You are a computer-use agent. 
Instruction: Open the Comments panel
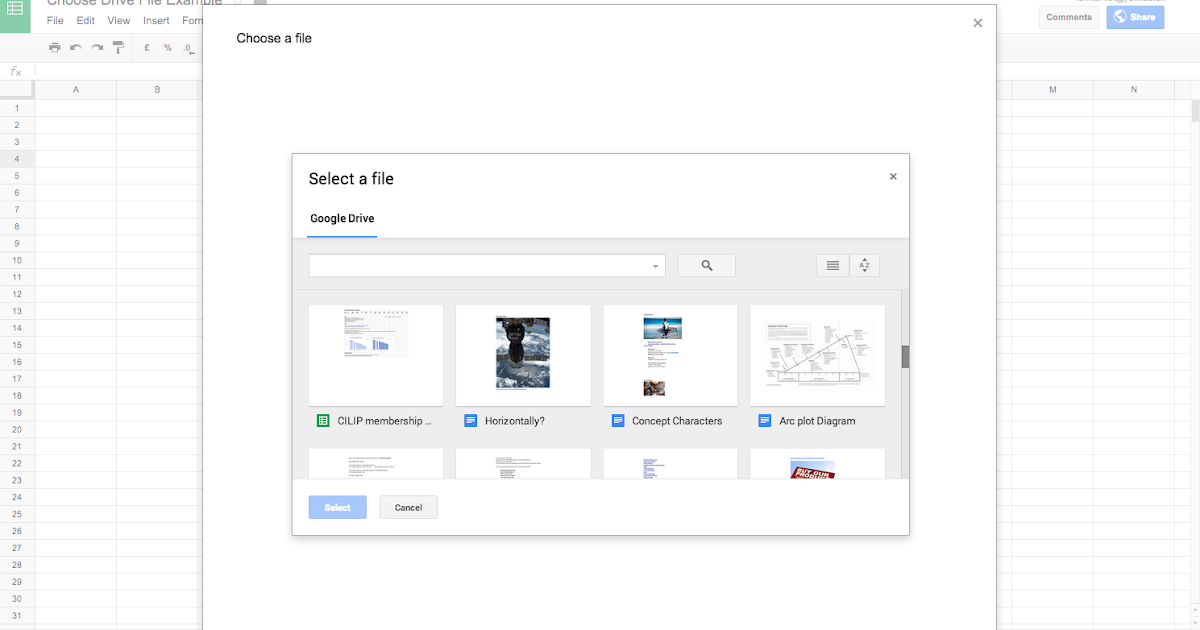coord(1068,16)
